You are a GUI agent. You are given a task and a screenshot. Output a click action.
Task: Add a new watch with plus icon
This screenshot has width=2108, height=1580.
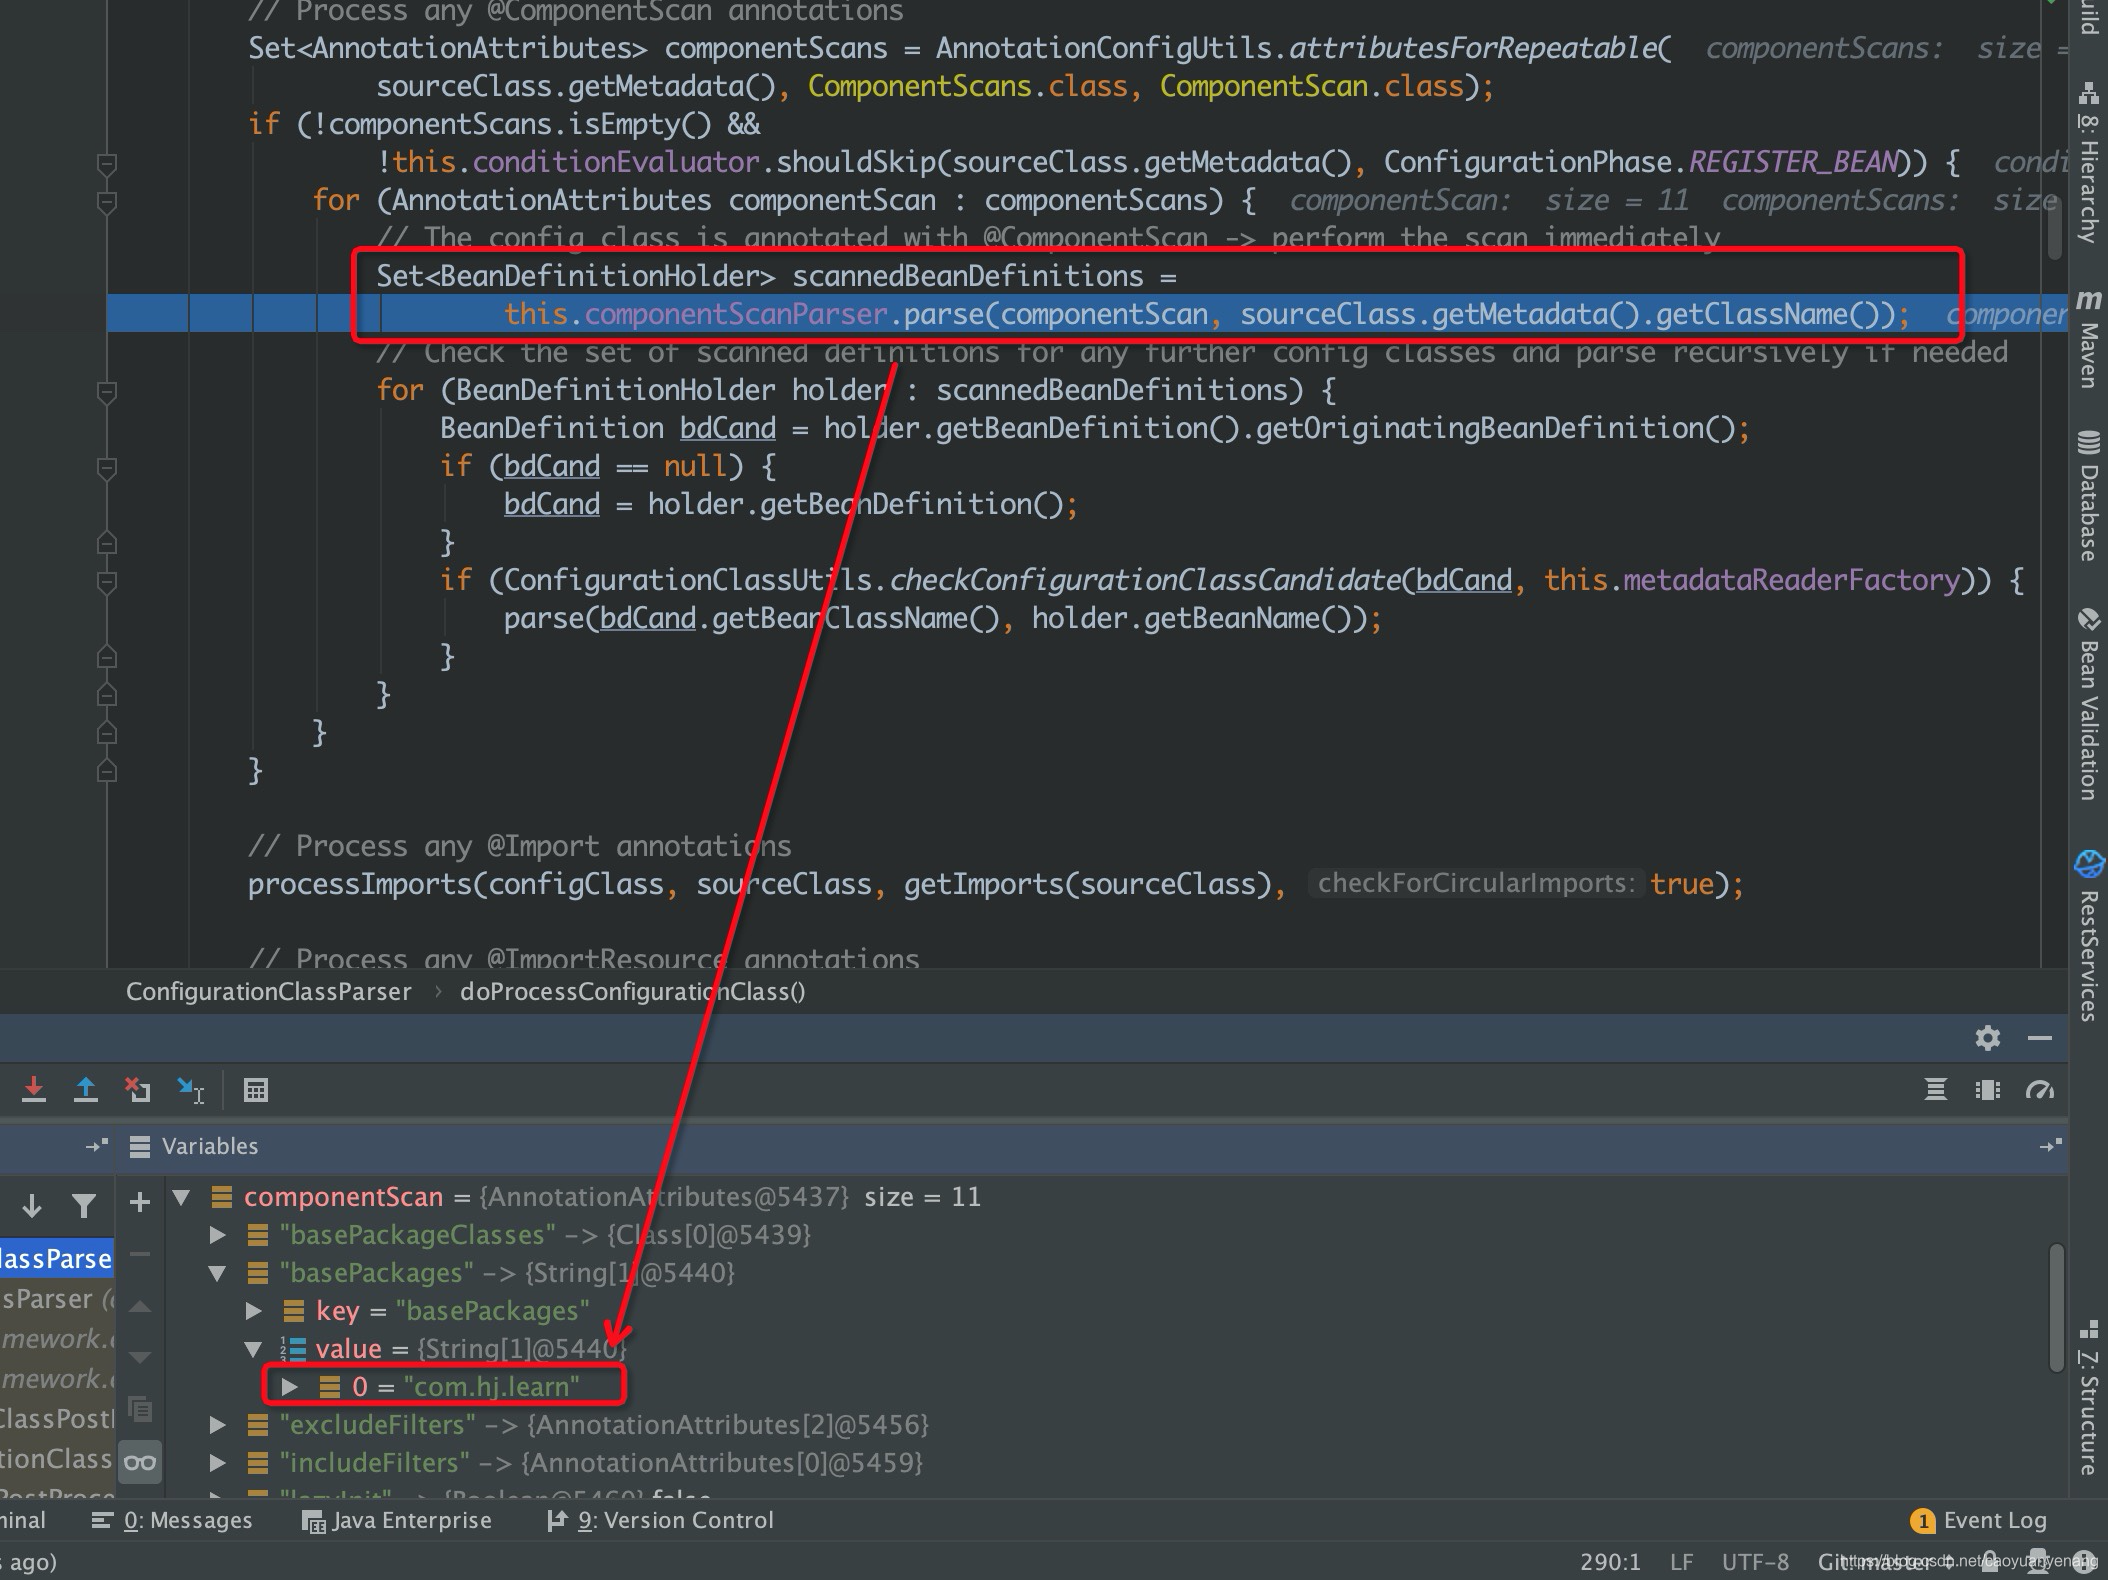point(140,1202)
